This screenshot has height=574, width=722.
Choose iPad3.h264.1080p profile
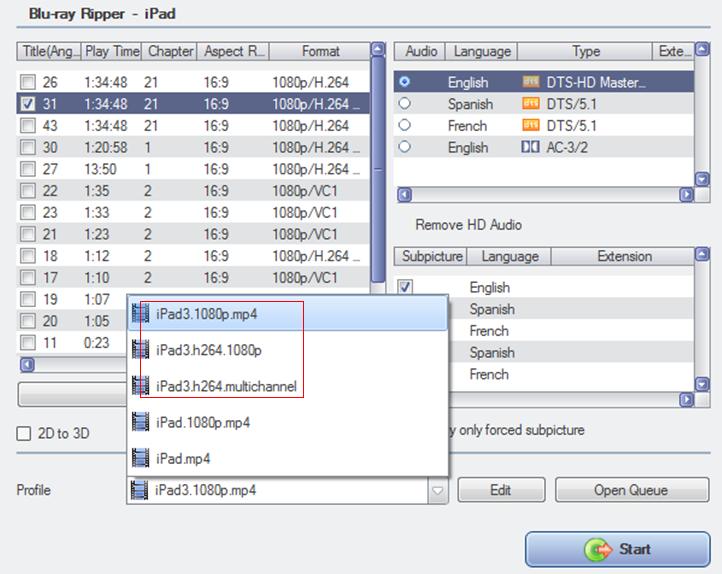(287, 350)
